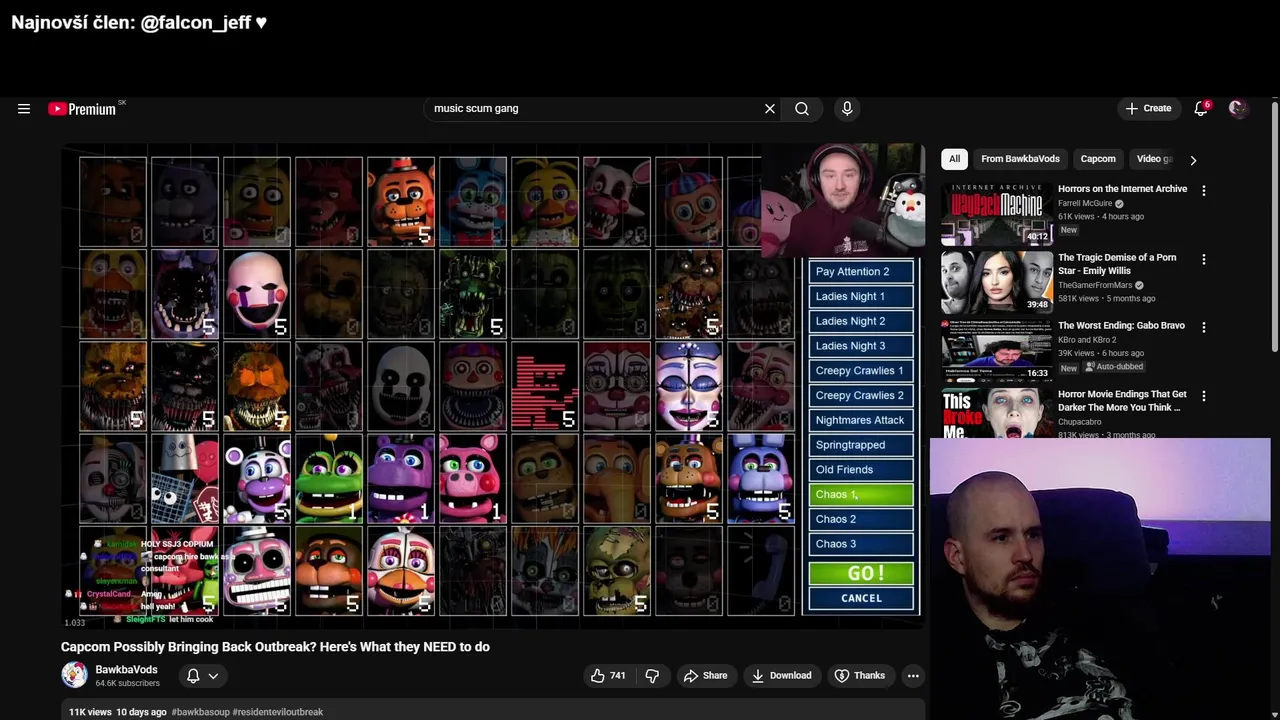Image resolution: width=1280 pixels, height=720 pixels.
Task: Share the video
Action: (x=705, y=676)
